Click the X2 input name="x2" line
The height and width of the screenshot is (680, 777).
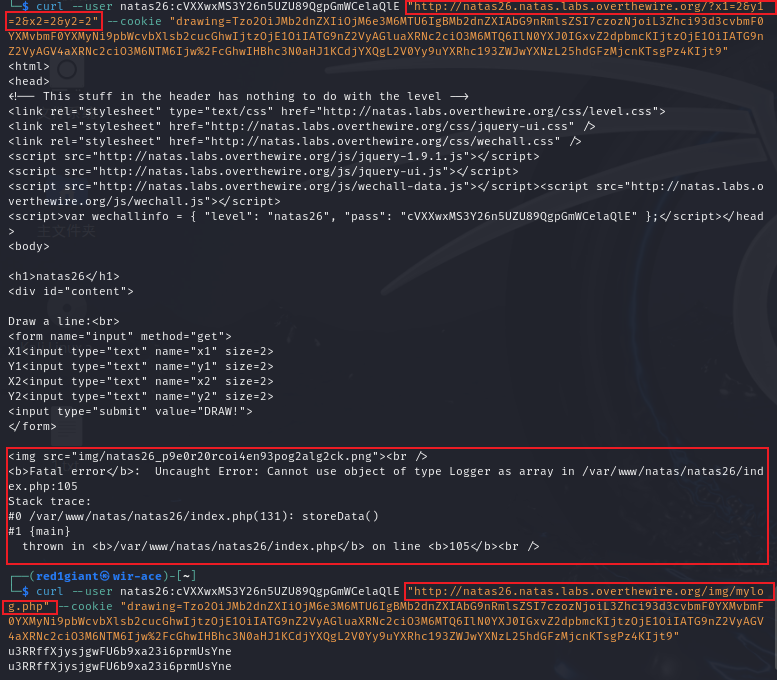pyautogui.click(x=141, y=381)
